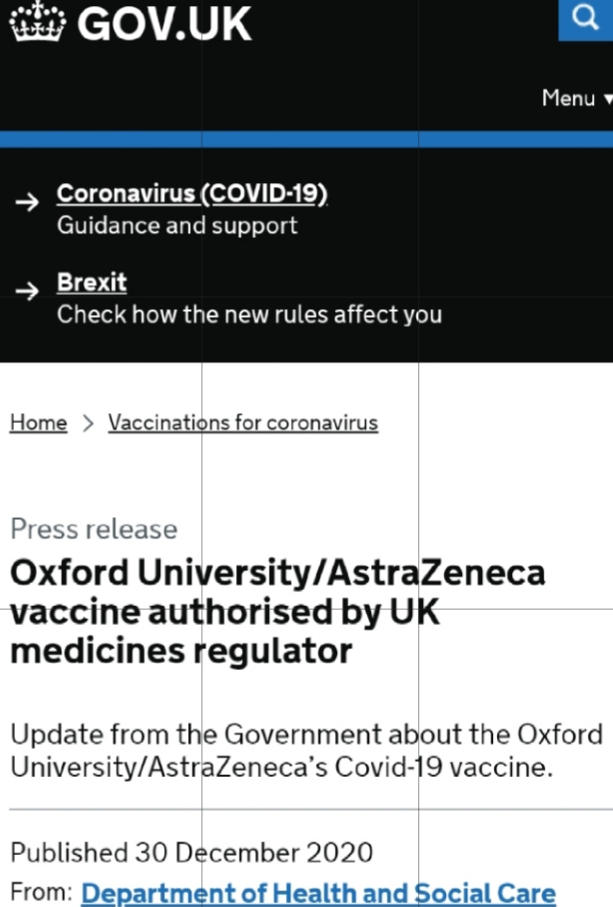Click the blue bar under the header
This screenshot has height=907, width=613.
coord(306,139)
